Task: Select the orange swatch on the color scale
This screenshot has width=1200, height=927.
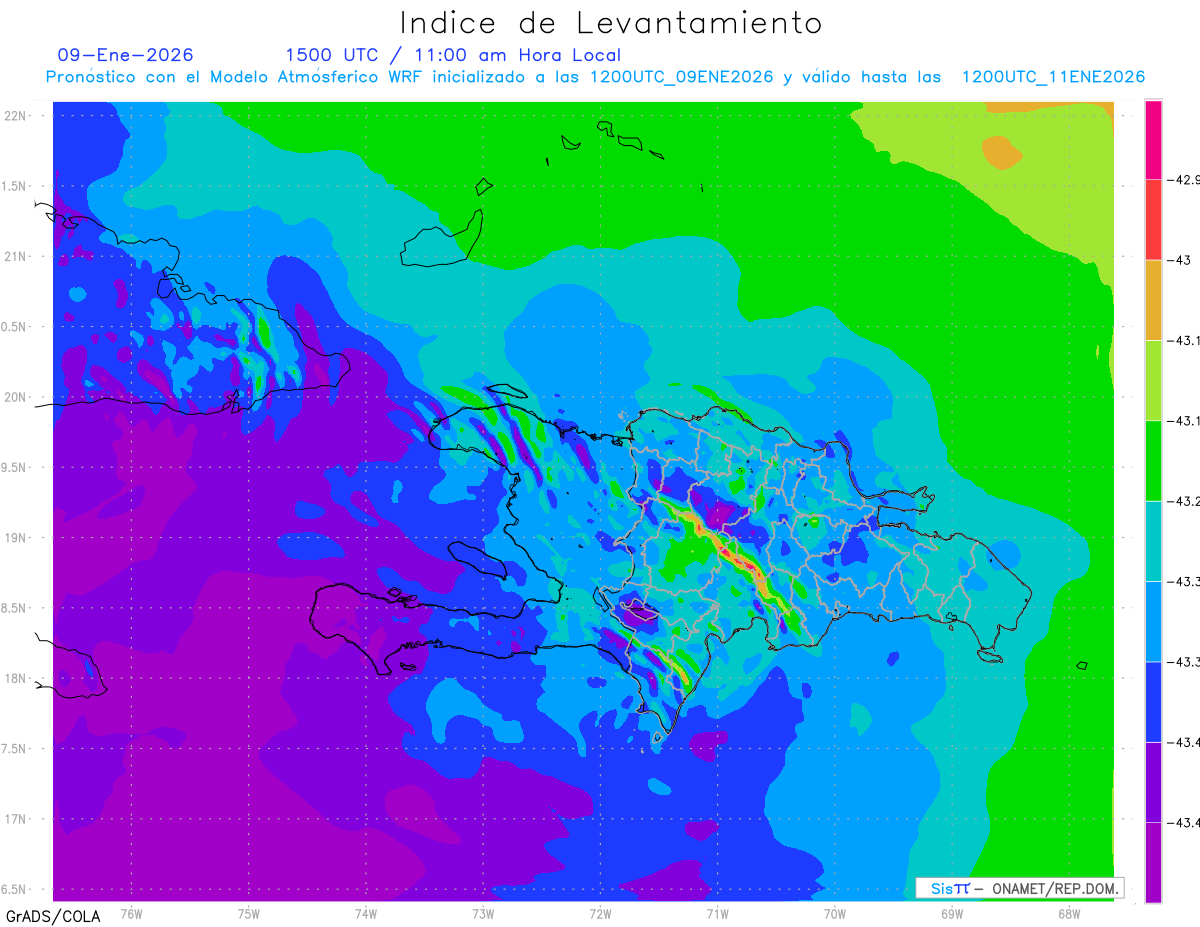Action: point(1153,300)
